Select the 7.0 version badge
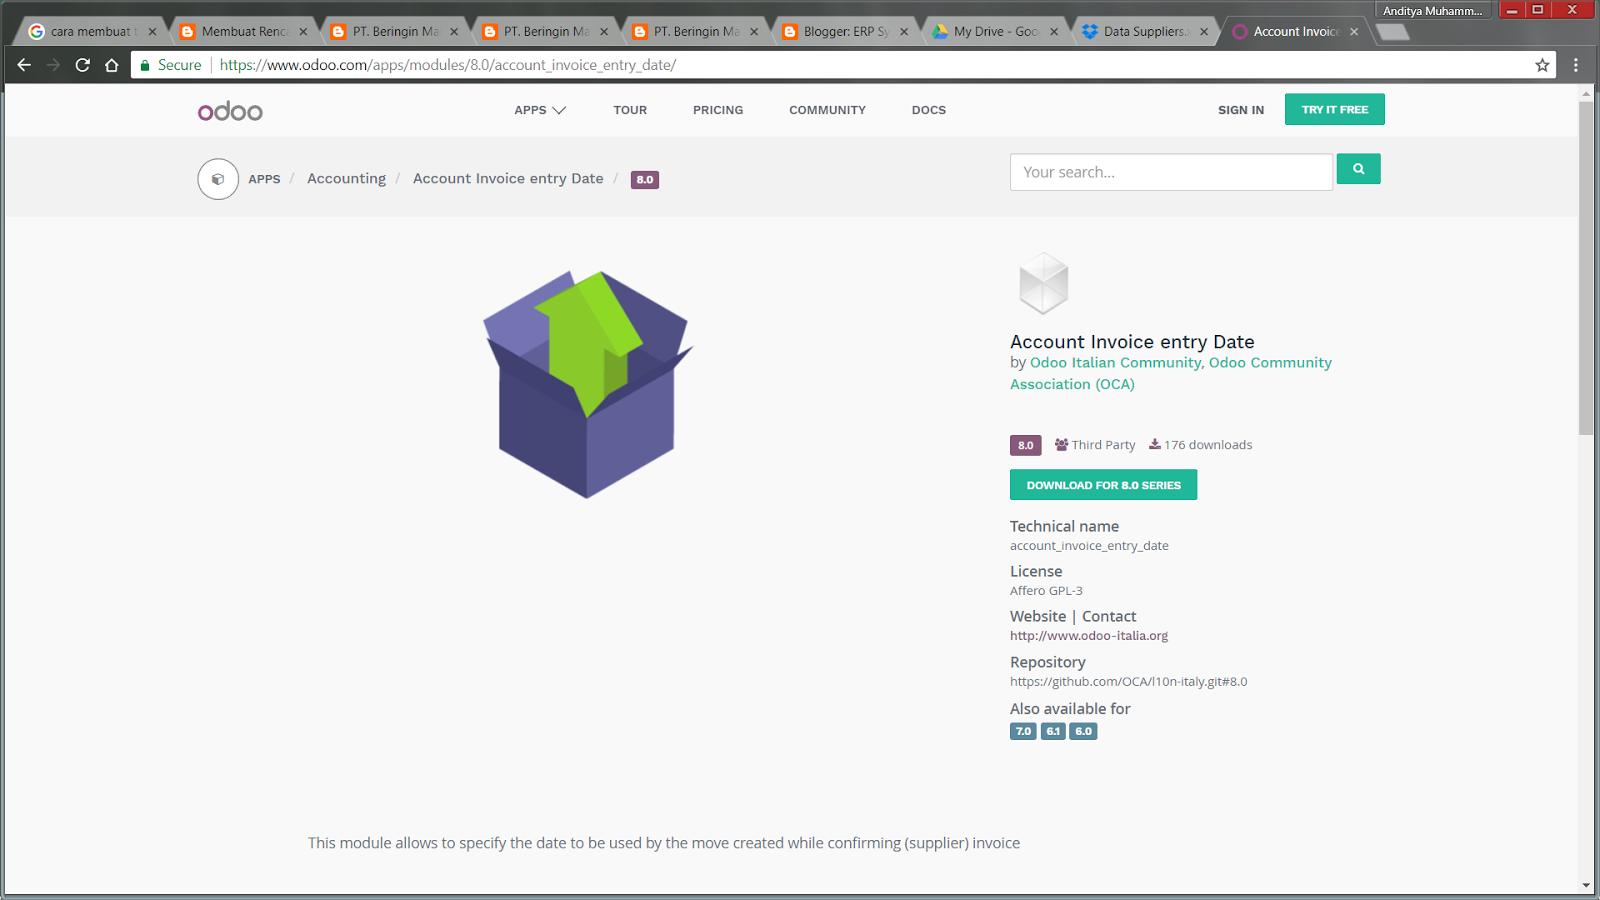This screenshot has width=1600, height=900. (1023, 731)
